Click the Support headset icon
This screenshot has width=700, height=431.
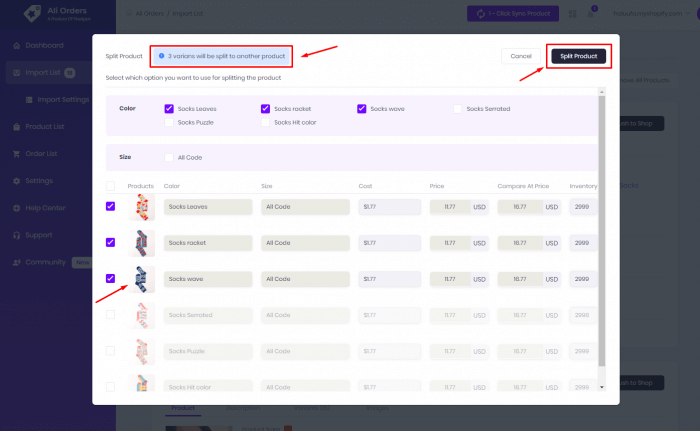pyautogui.click(x=17, y=235)
